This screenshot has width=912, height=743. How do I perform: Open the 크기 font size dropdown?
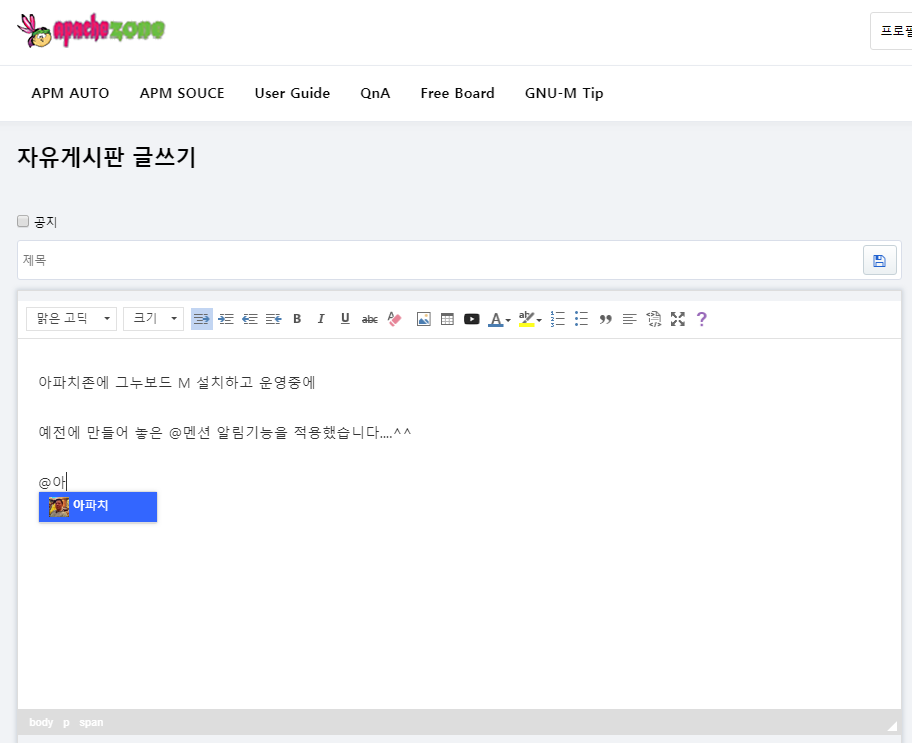click(x=153, y=318)
